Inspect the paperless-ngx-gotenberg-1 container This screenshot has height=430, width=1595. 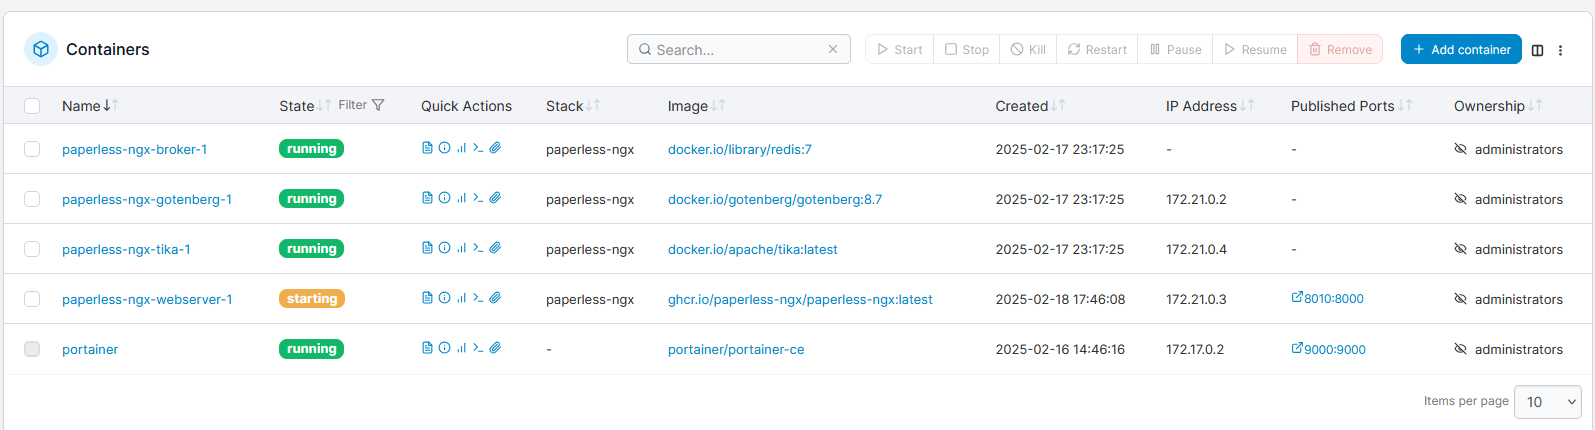[x=444, y=198]
